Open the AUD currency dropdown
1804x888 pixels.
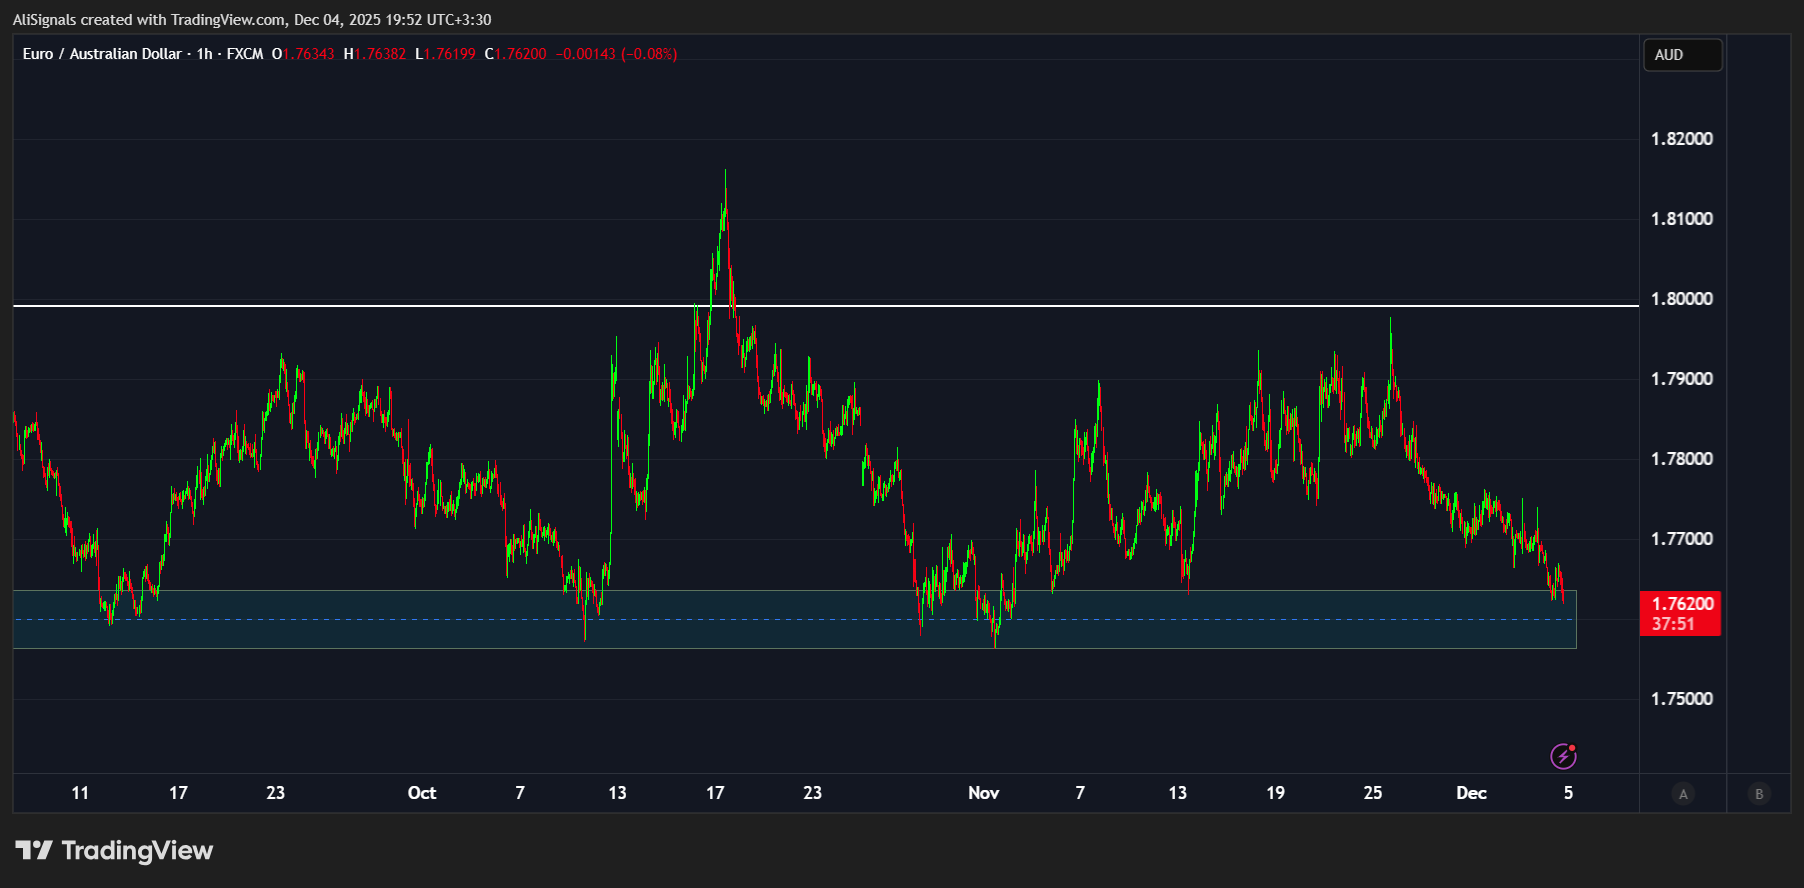point(1683,55)
